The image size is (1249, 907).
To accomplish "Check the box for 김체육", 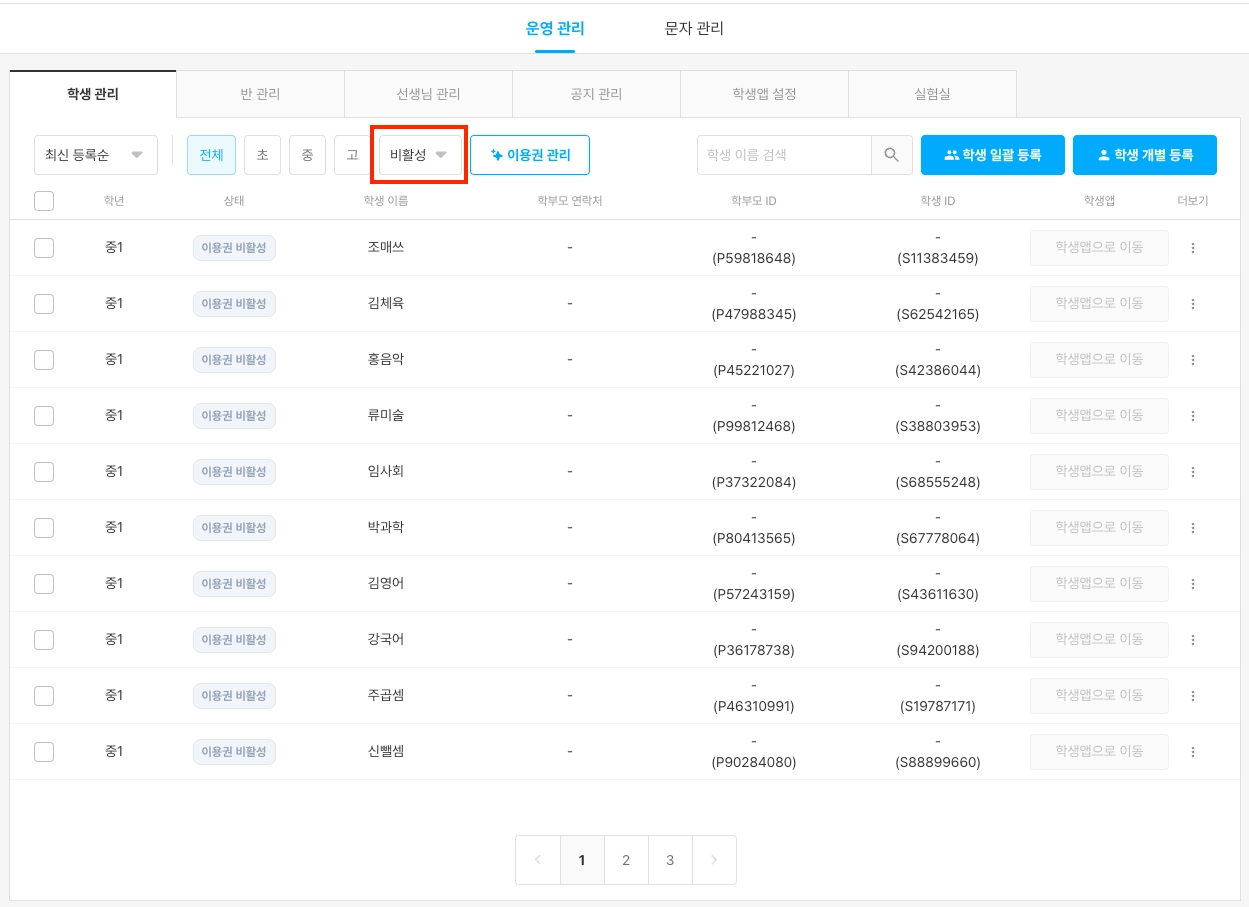I will tap(44, 304).
